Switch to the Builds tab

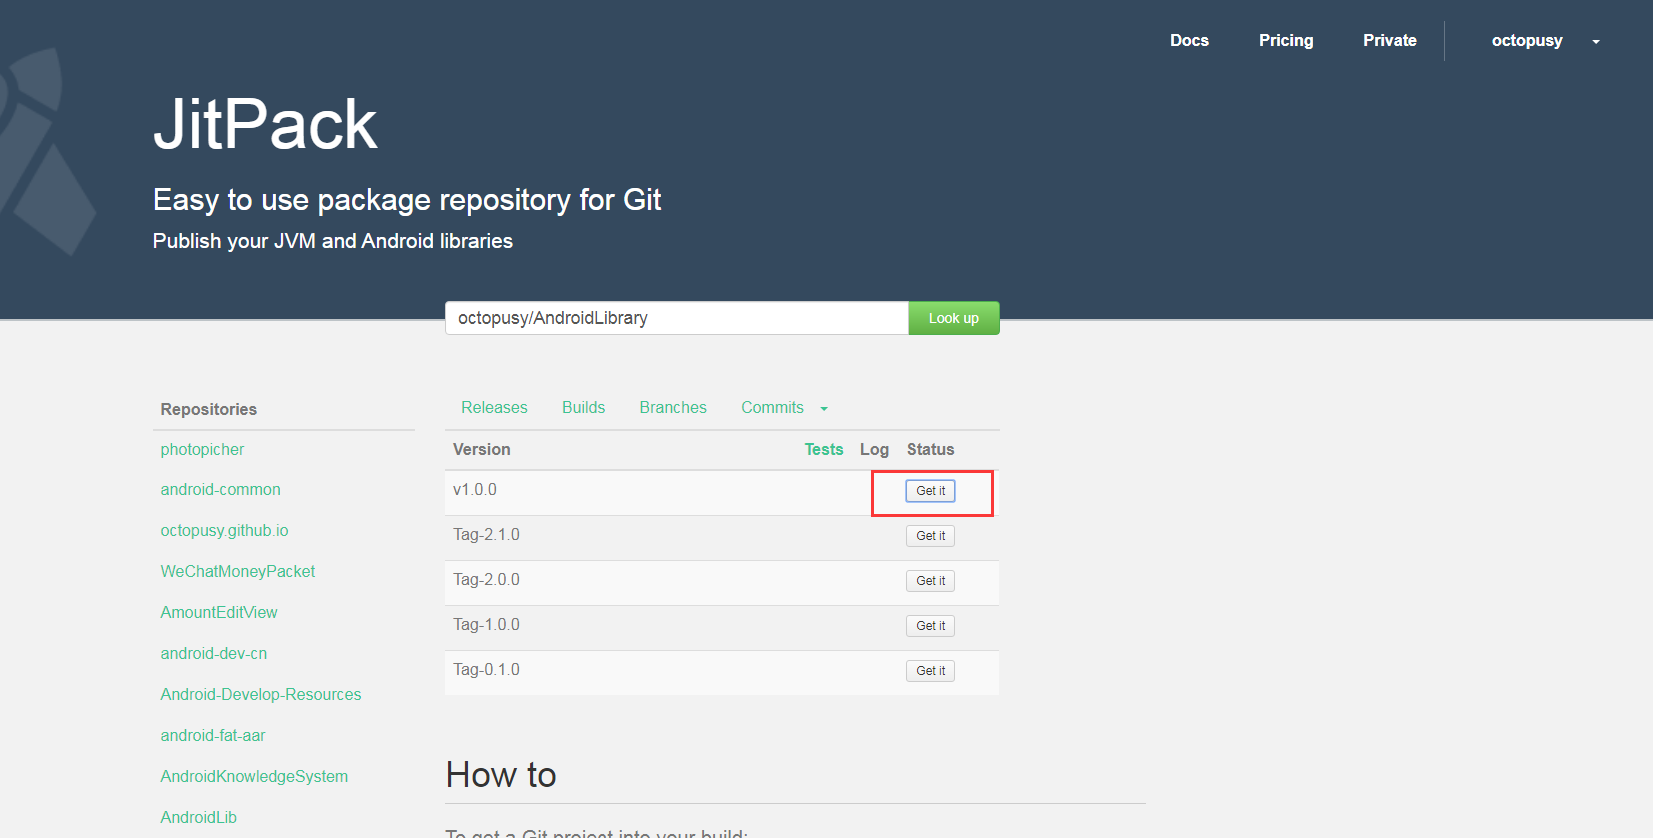coord(583,407)
